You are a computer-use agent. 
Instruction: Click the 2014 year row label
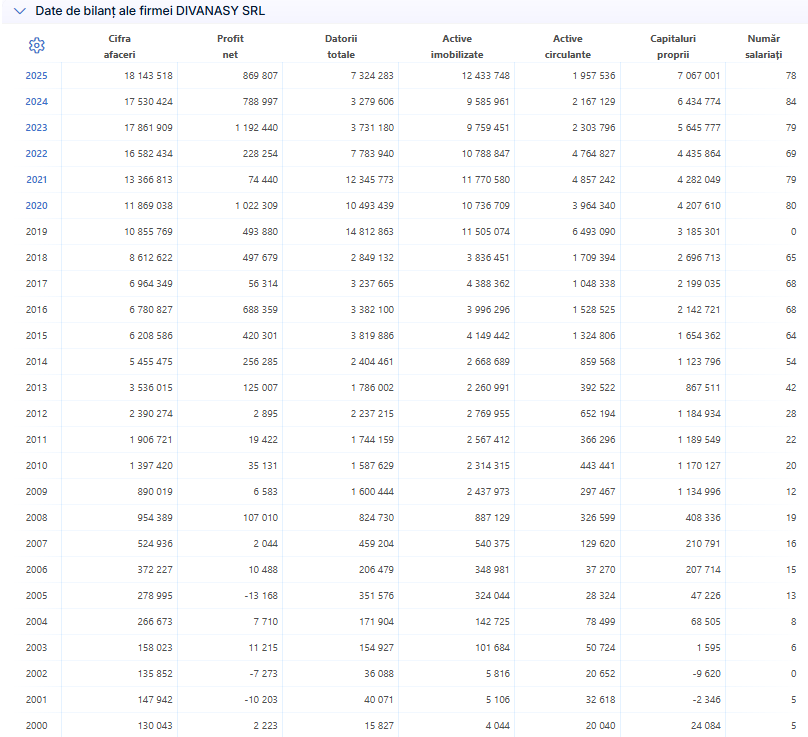click(x=37, y=362)
